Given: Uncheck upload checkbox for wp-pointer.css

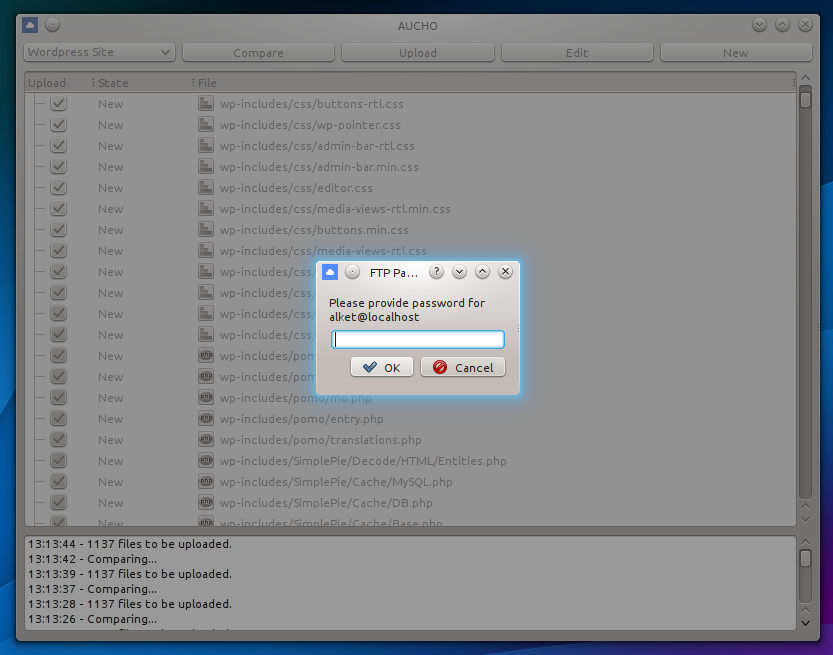Looking at the screenshot, I should click(58, 125).
